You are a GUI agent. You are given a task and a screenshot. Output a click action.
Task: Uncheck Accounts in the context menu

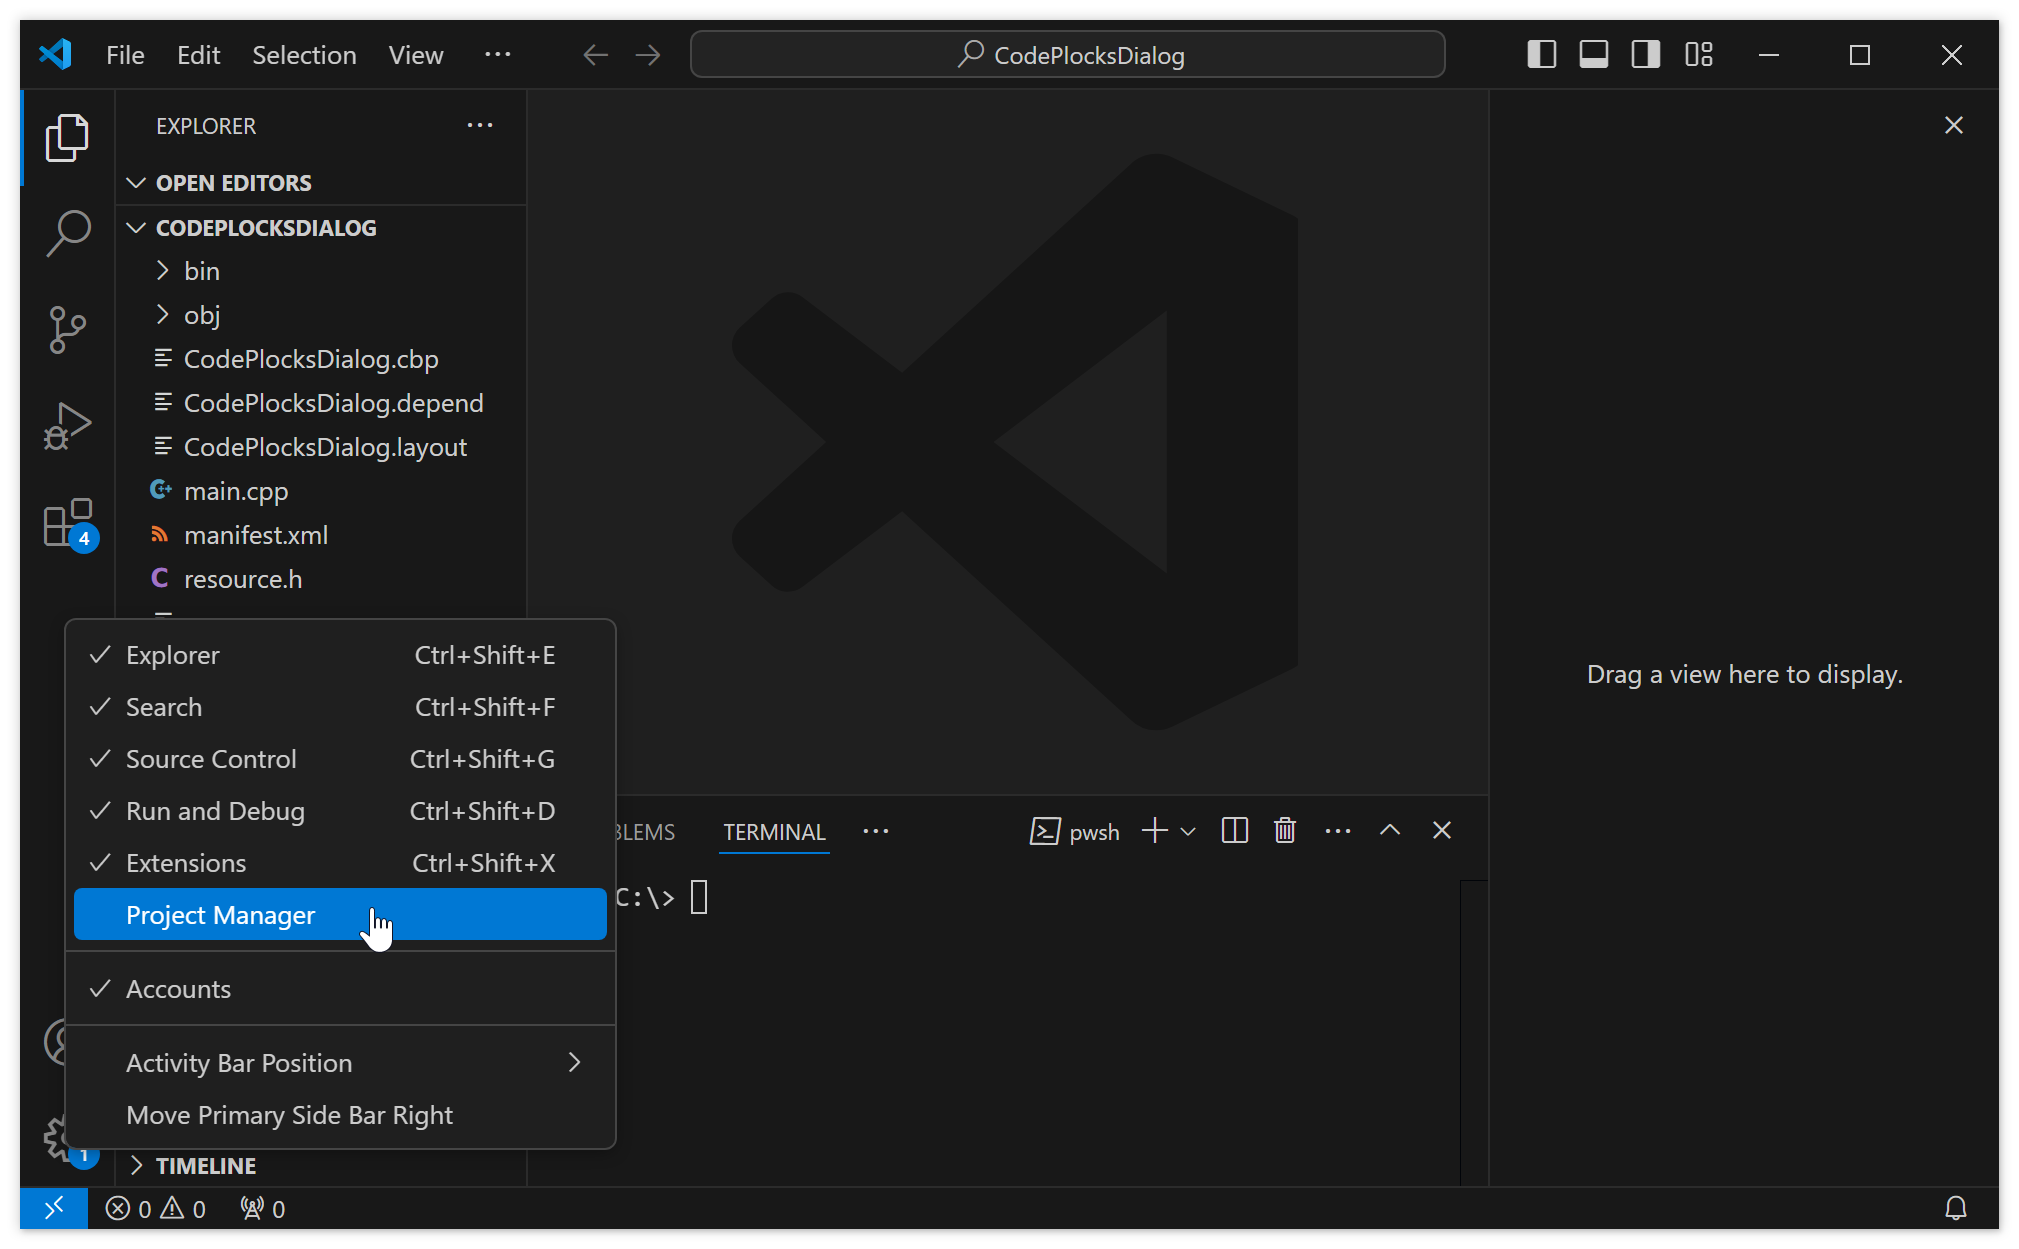point(340,988)
